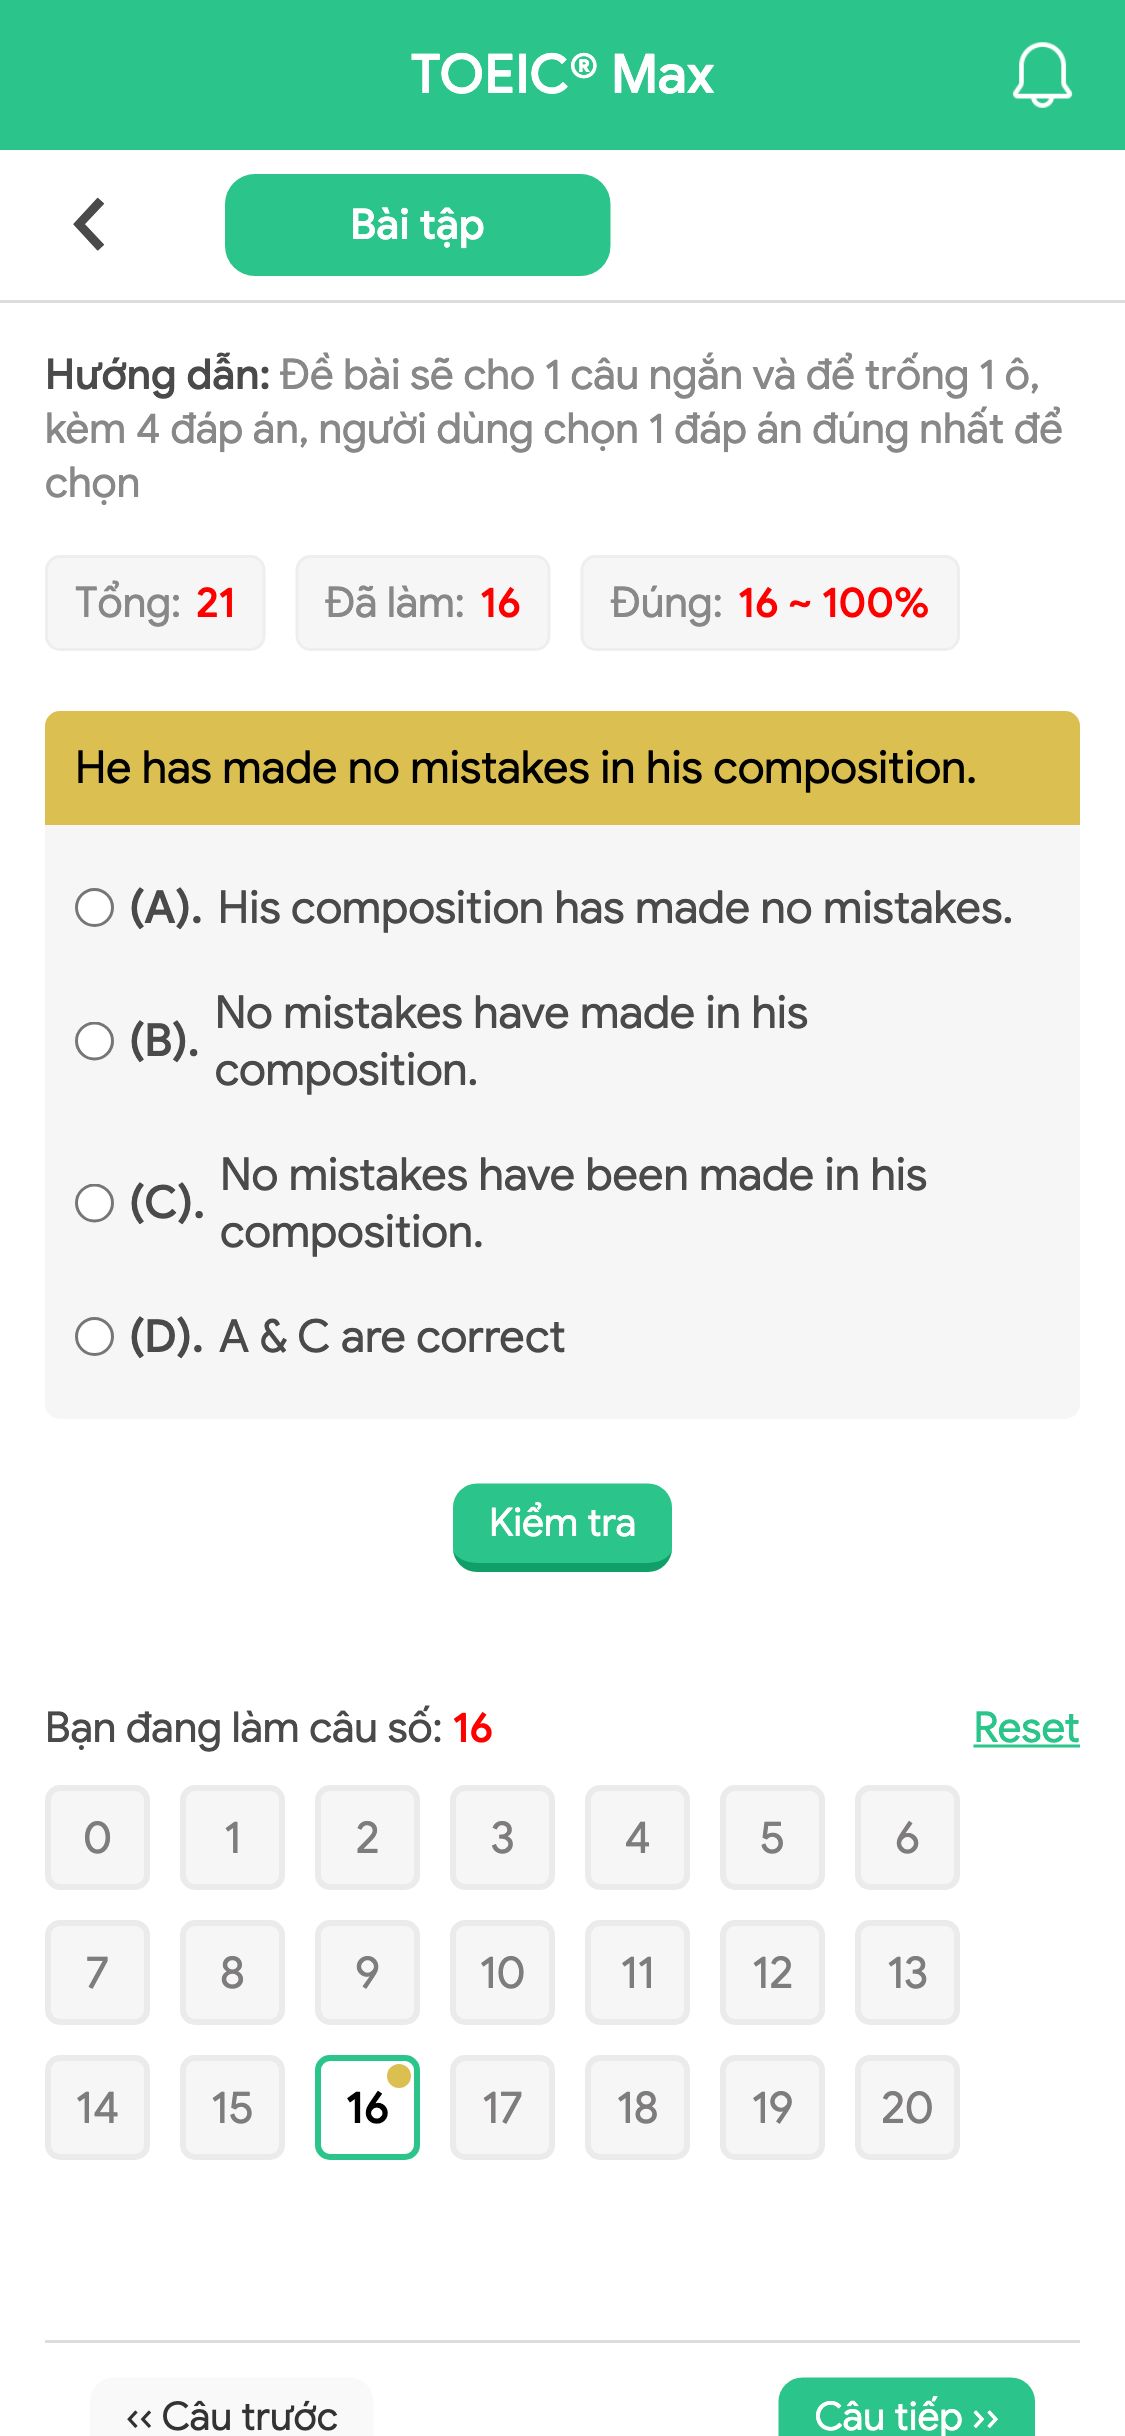The height and width of the screenshot is (2436, 1125).
Task: Select the Tổng counter showing 21
Action: point(155,602)
